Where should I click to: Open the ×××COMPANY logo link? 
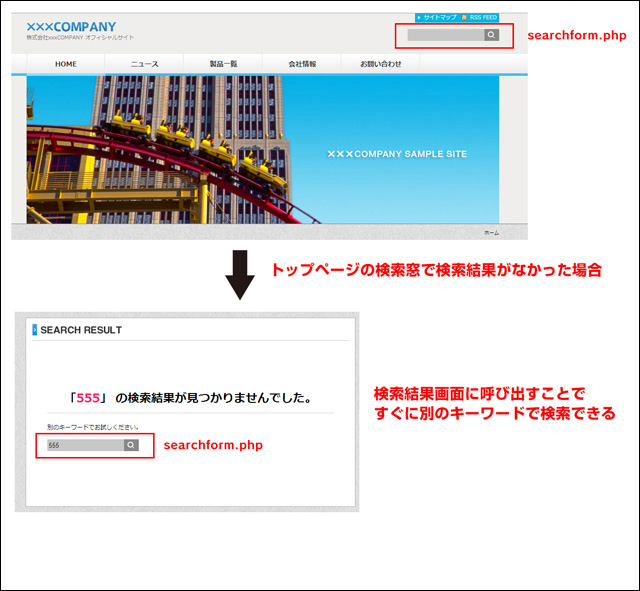pyautogui.click(x=71, y=27)
